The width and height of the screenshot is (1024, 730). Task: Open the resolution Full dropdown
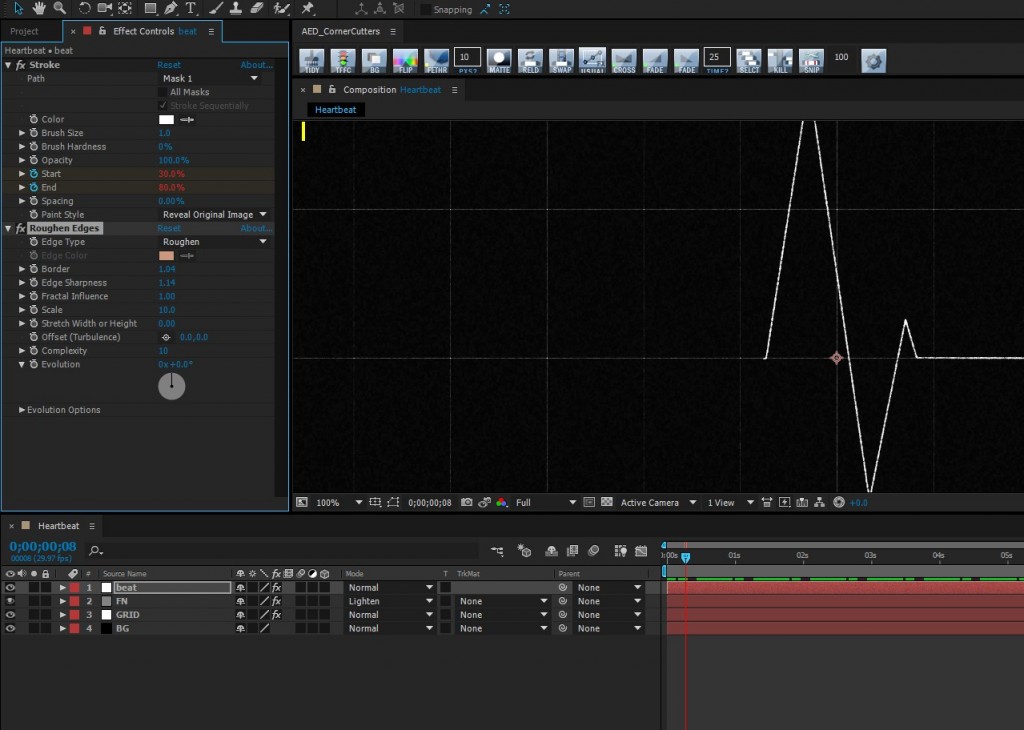click(546, 502)
